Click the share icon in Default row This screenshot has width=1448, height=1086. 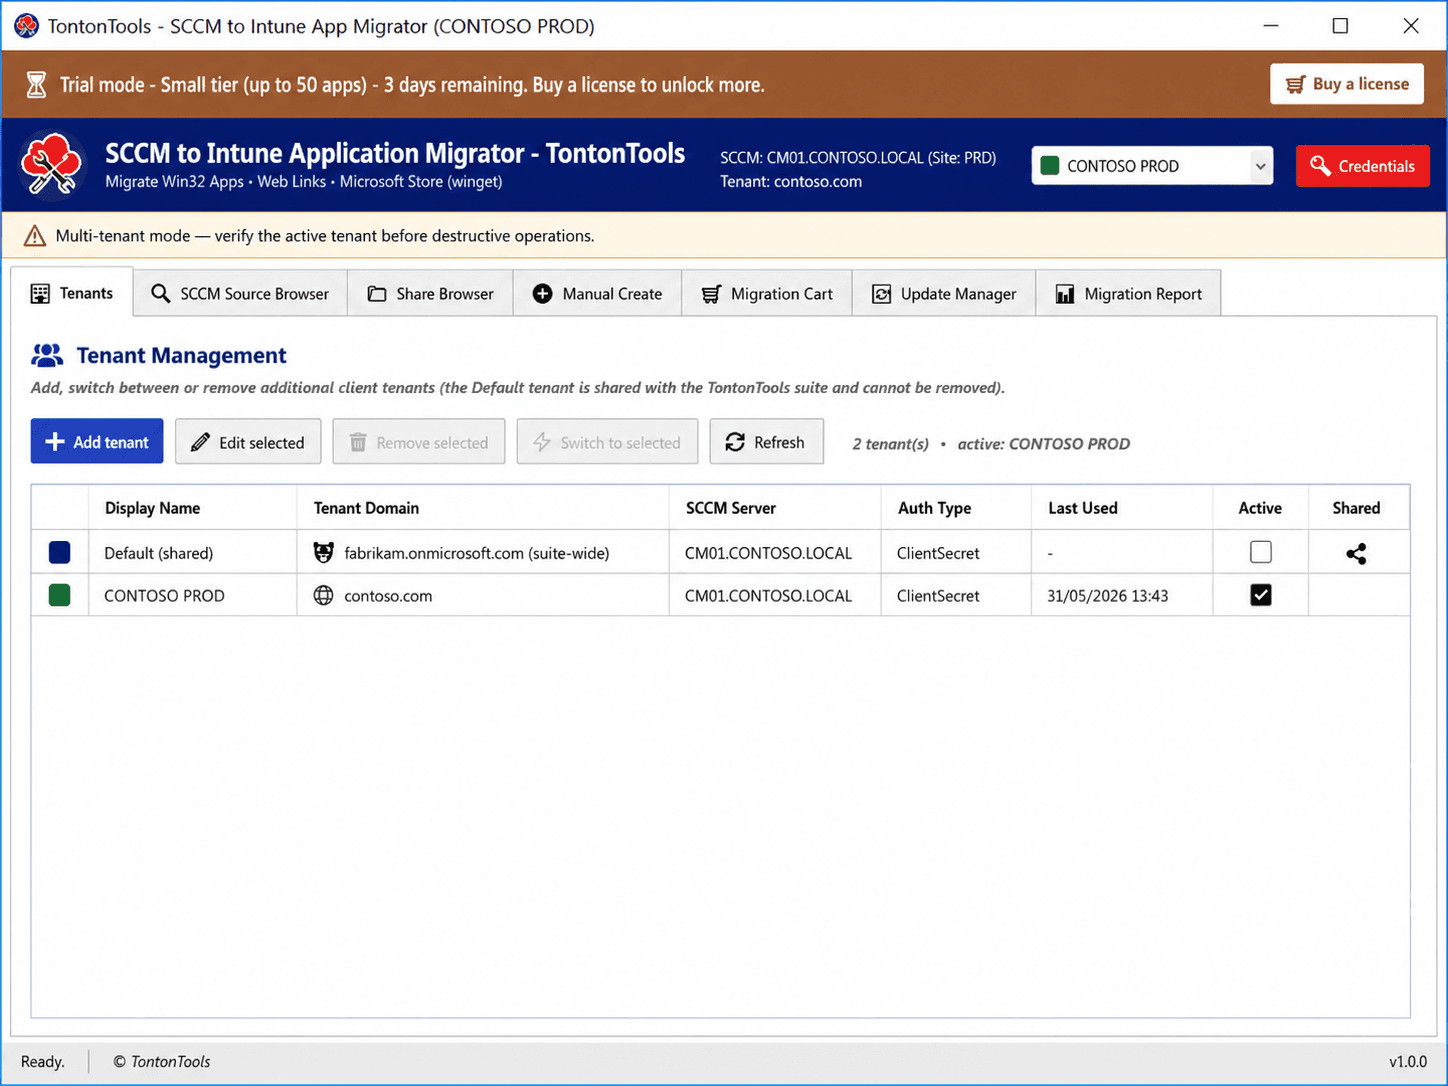pos(1356,553)
